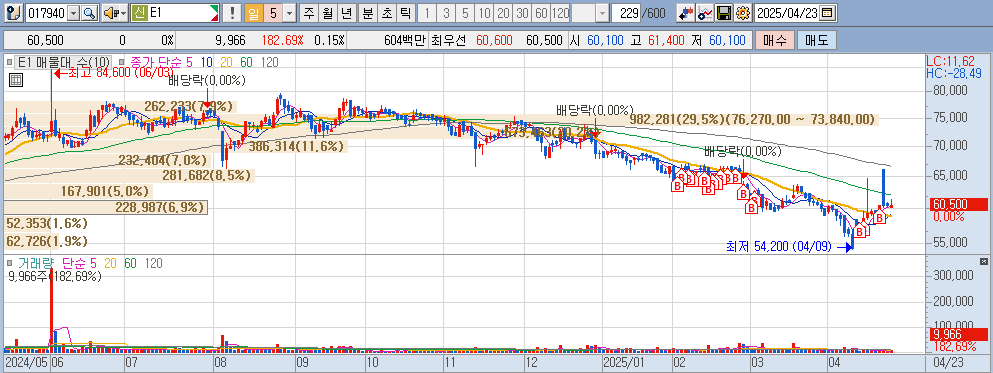Switch chart to second 초 period
This screenshot has height=373, width=993.
[x=386, y=13]
